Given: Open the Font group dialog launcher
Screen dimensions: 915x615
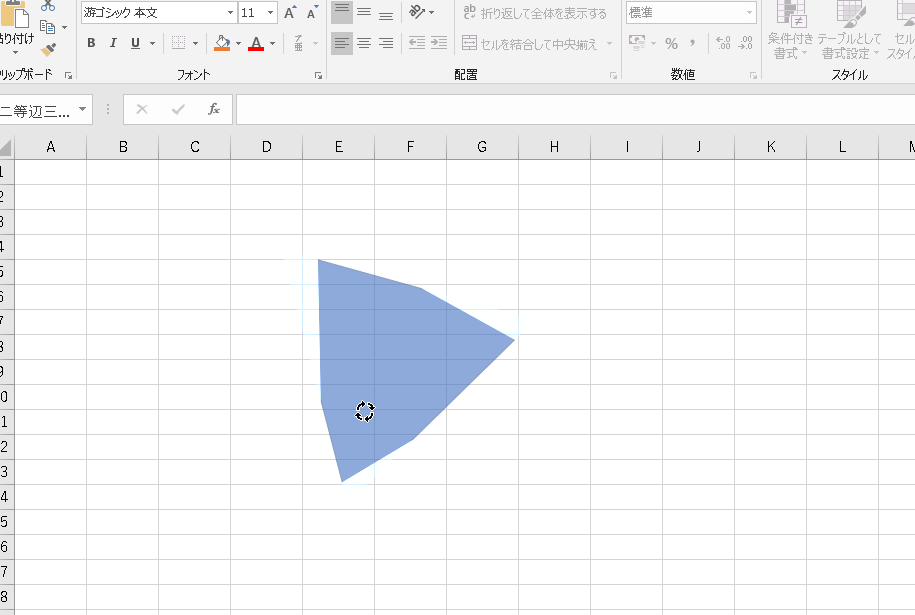Looking at the screenshot, I should 318,75.
